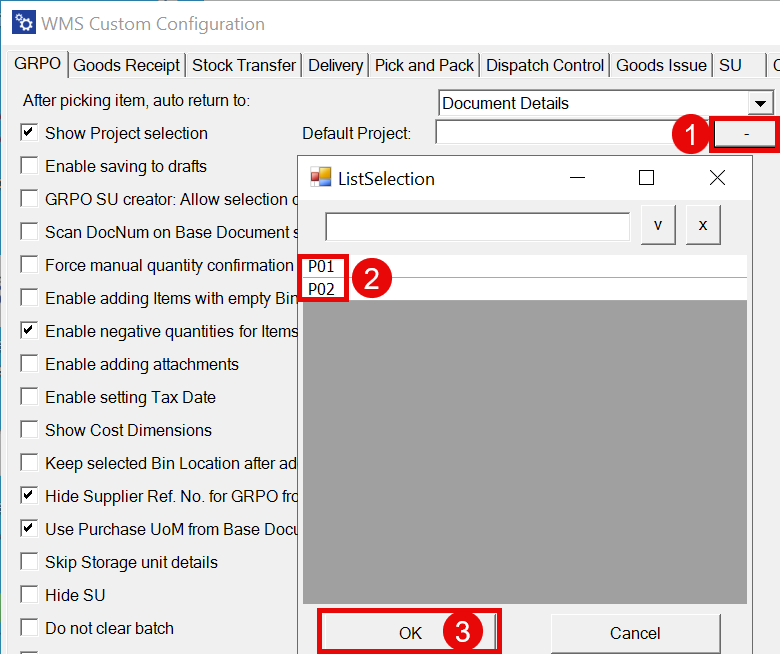Viewport: 780px width, 654px height.
Task: Enable Force manual quantity confirmation
Action: point(29,265)
